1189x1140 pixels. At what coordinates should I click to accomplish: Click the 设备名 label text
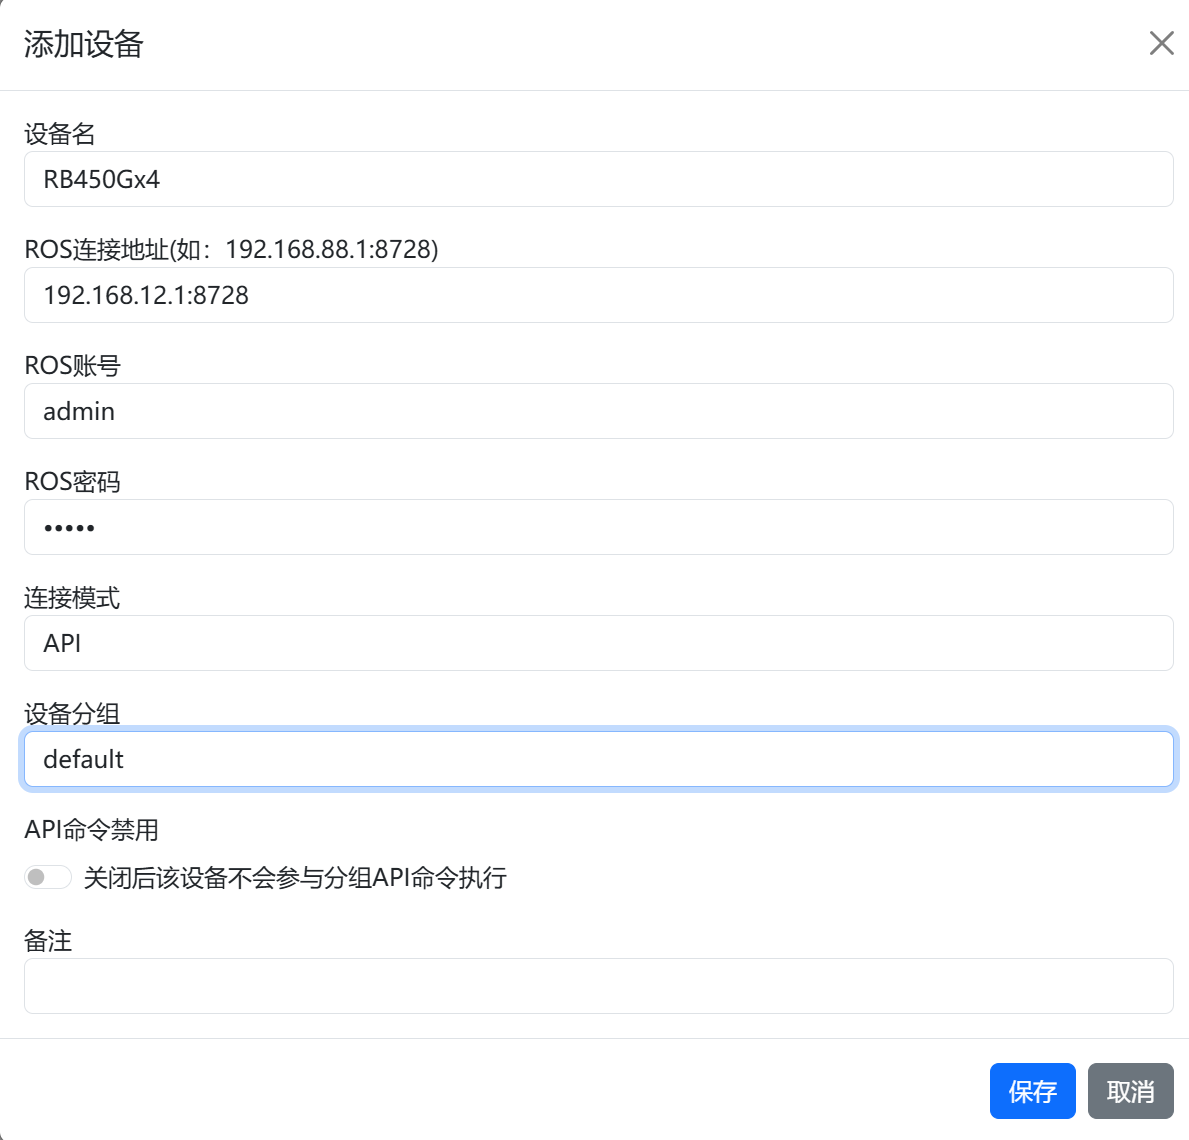tap(60, 134)
